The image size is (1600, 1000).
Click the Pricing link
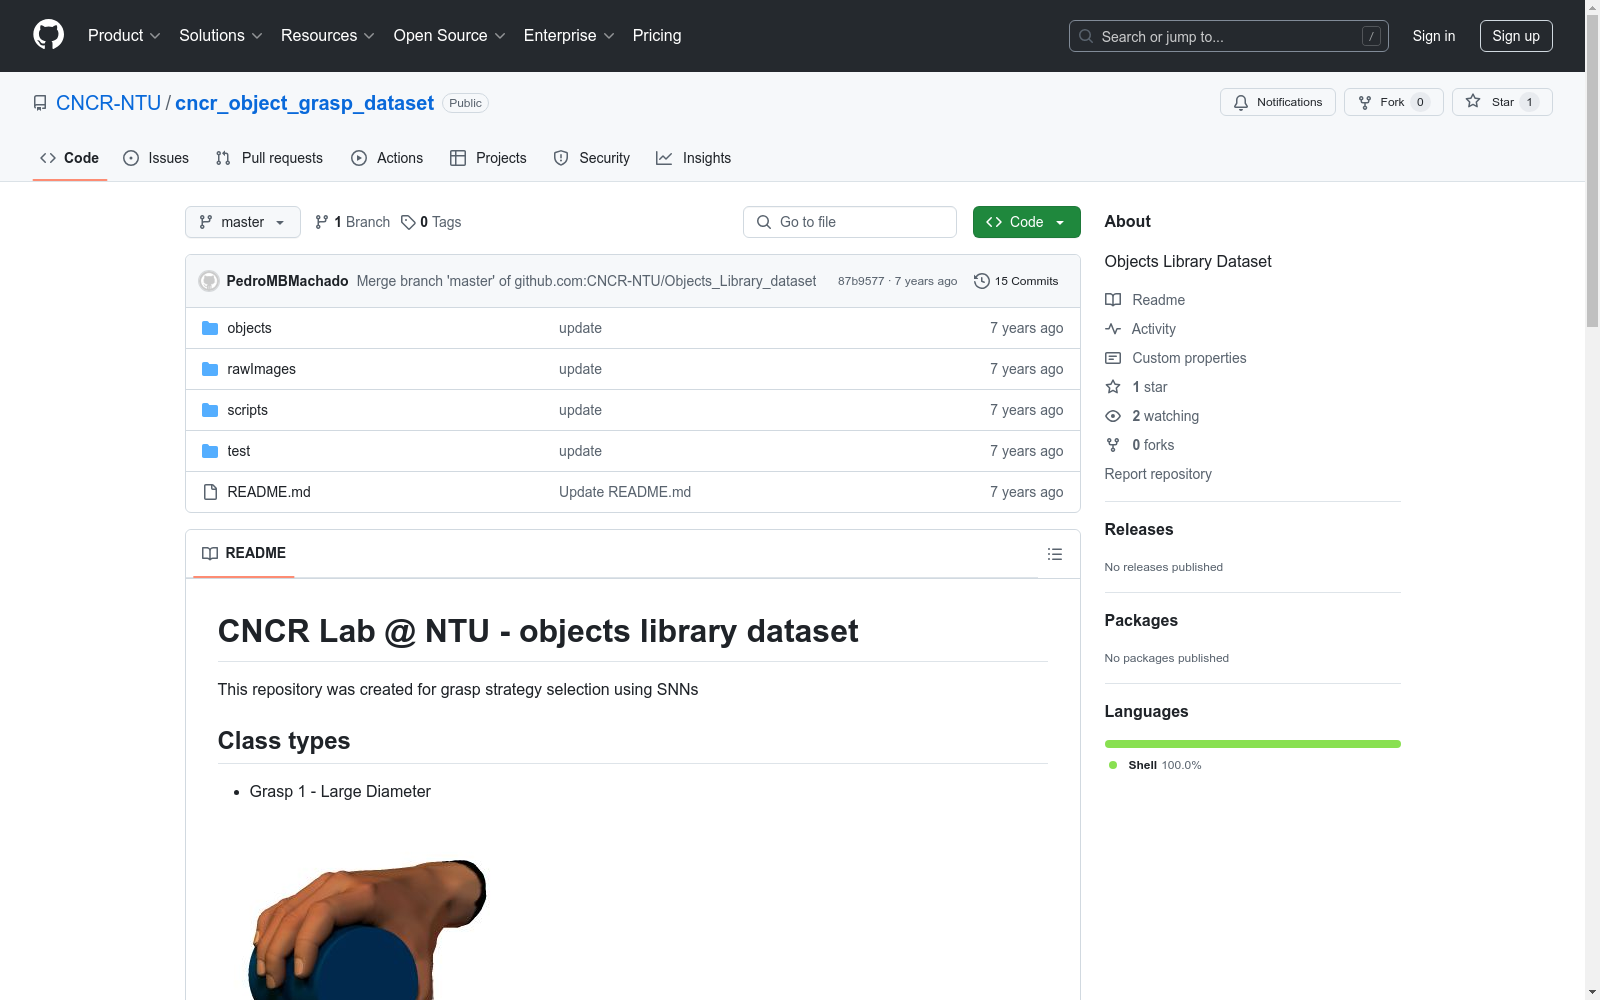click(657, 35)
